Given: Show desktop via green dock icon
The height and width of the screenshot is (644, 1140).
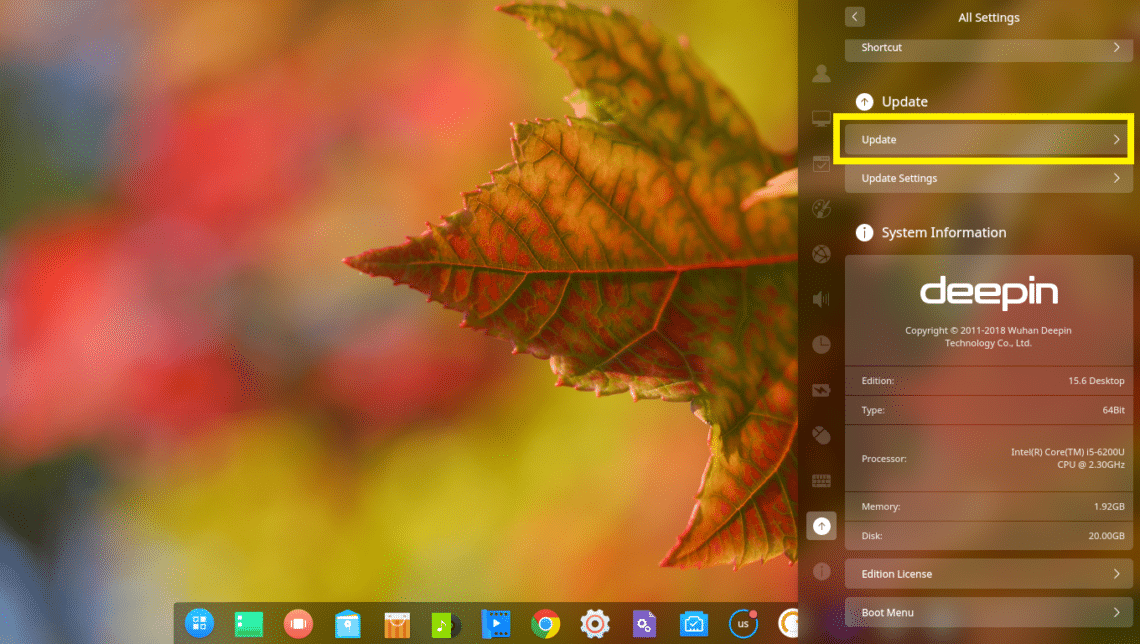Looking at the screenshot, I should click(x=249, y=624).
